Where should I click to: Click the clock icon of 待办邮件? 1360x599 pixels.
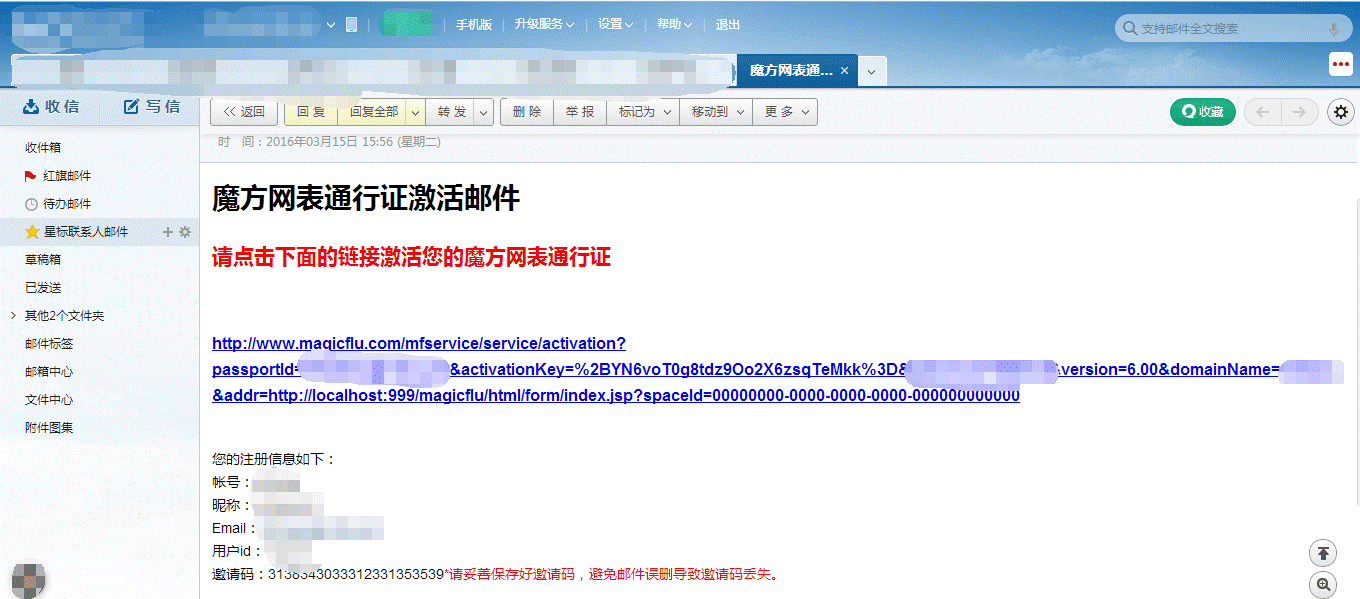[x=31, y=203]
